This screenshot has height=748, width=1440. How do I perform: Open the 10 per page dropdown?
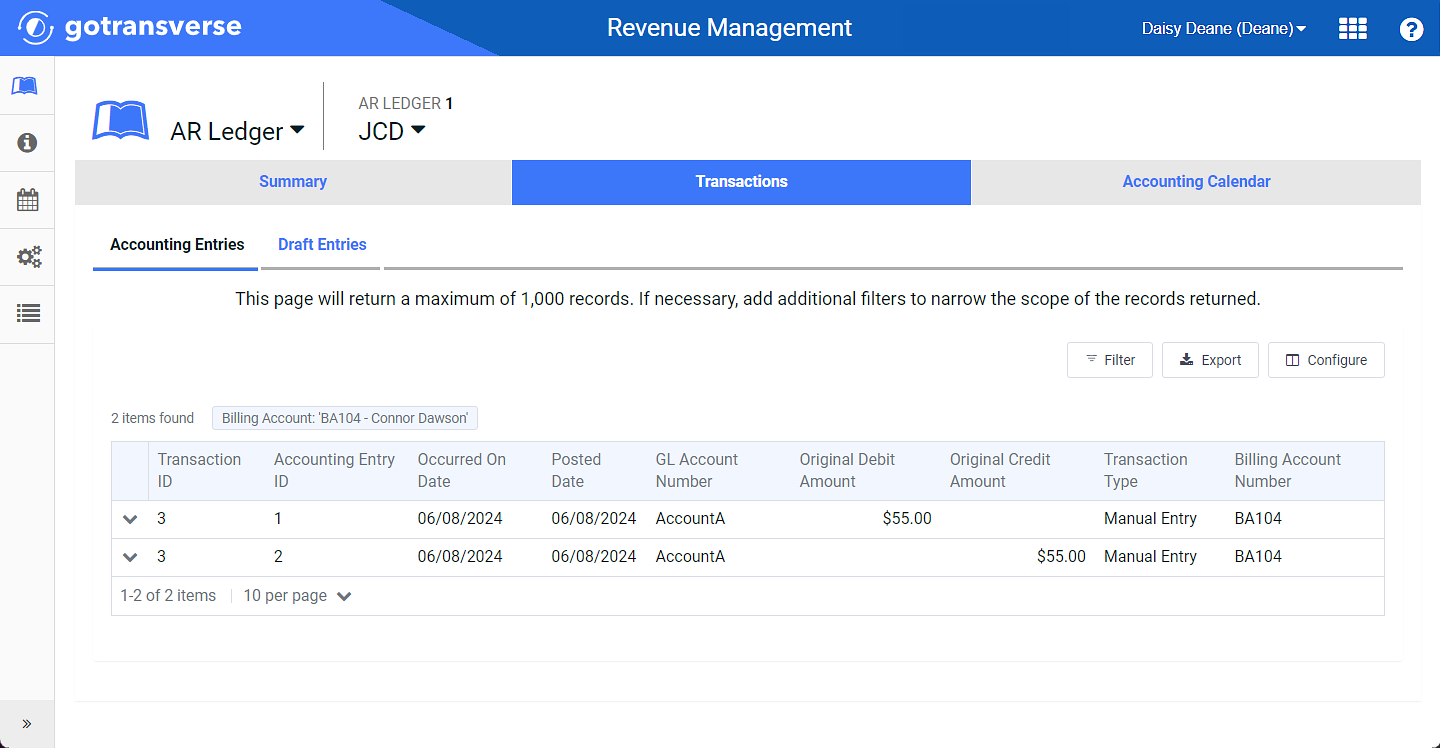[298, 596]
